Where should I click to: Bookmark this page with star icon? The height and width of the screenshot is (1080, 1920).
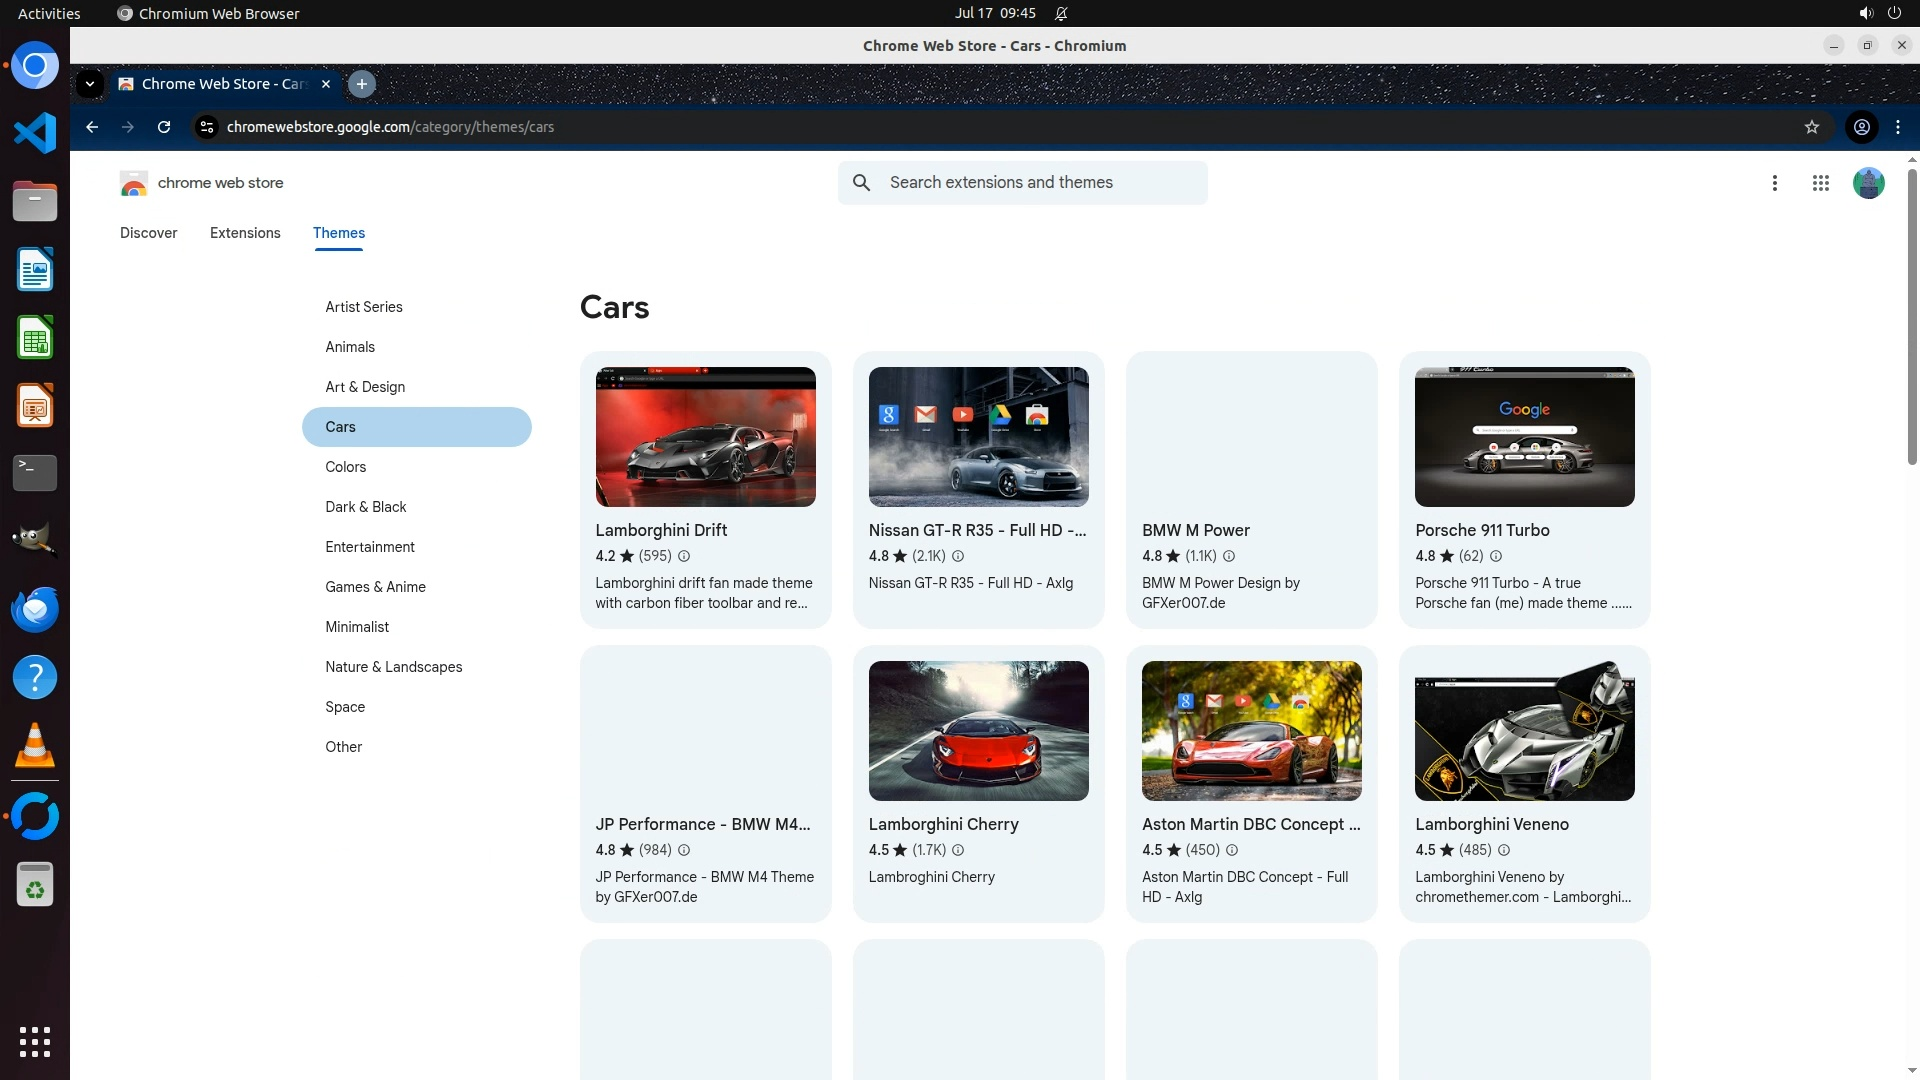click(1811, 127)
